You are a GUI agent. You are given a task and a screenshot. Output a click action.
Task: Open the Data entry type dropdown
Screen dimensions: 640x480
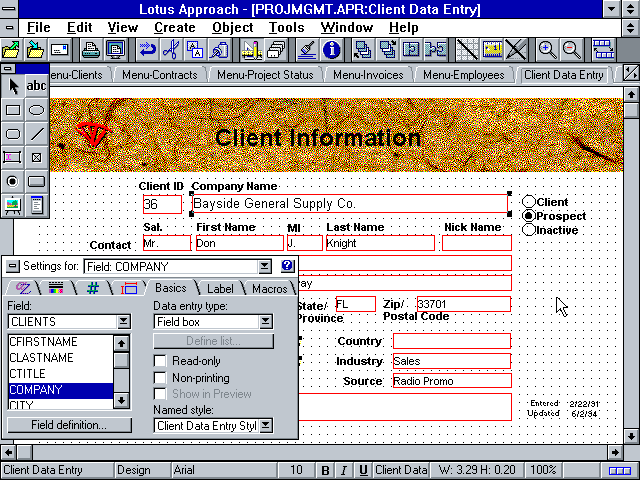266,322
